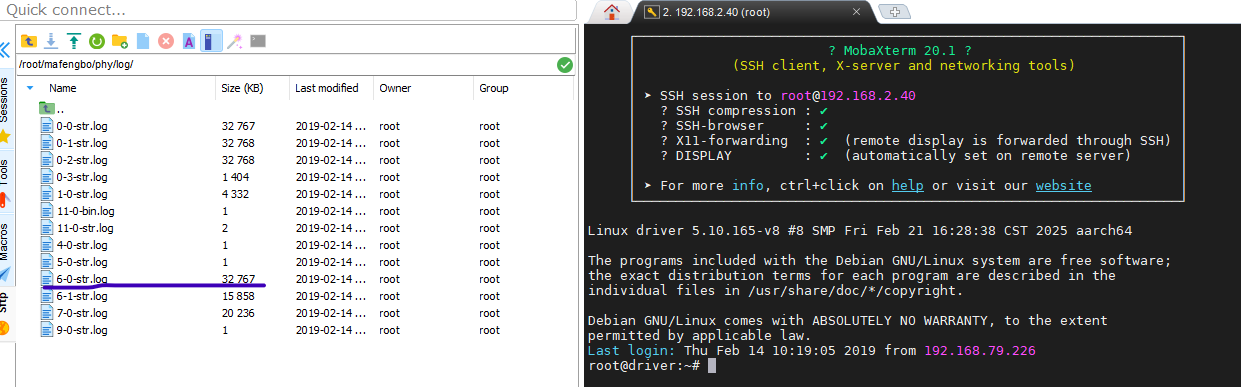The width and height of the screenshot is (1241, 387).
Task: Go to parent directory toolbar icon
Action: point(29,41)
